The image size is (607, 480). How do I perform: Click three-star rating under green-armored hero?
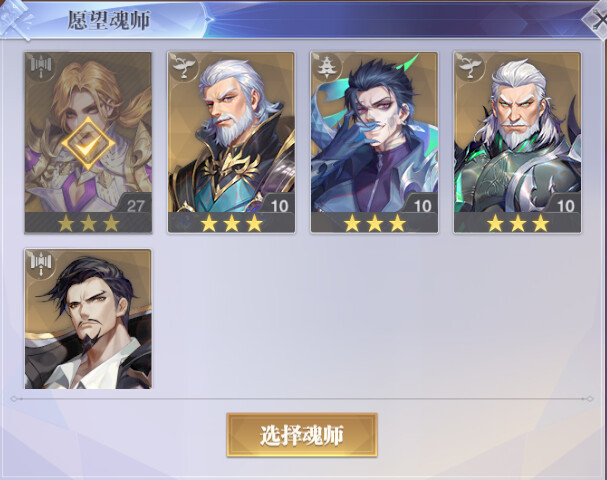tap(518, 223)
